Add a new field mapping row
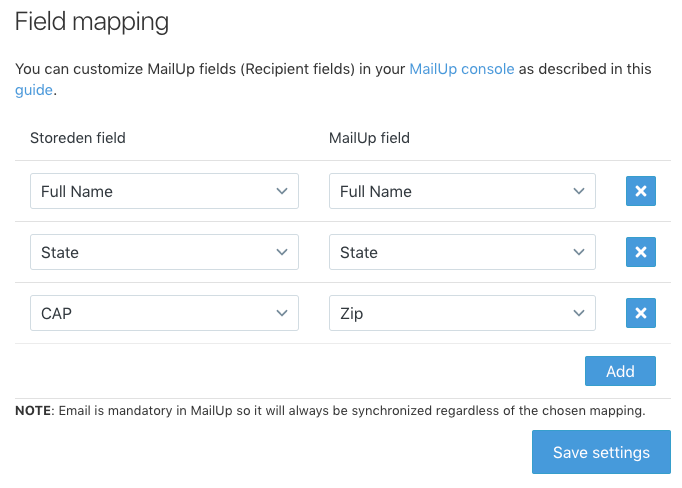The image size is (682, 488). coord(620,371)
